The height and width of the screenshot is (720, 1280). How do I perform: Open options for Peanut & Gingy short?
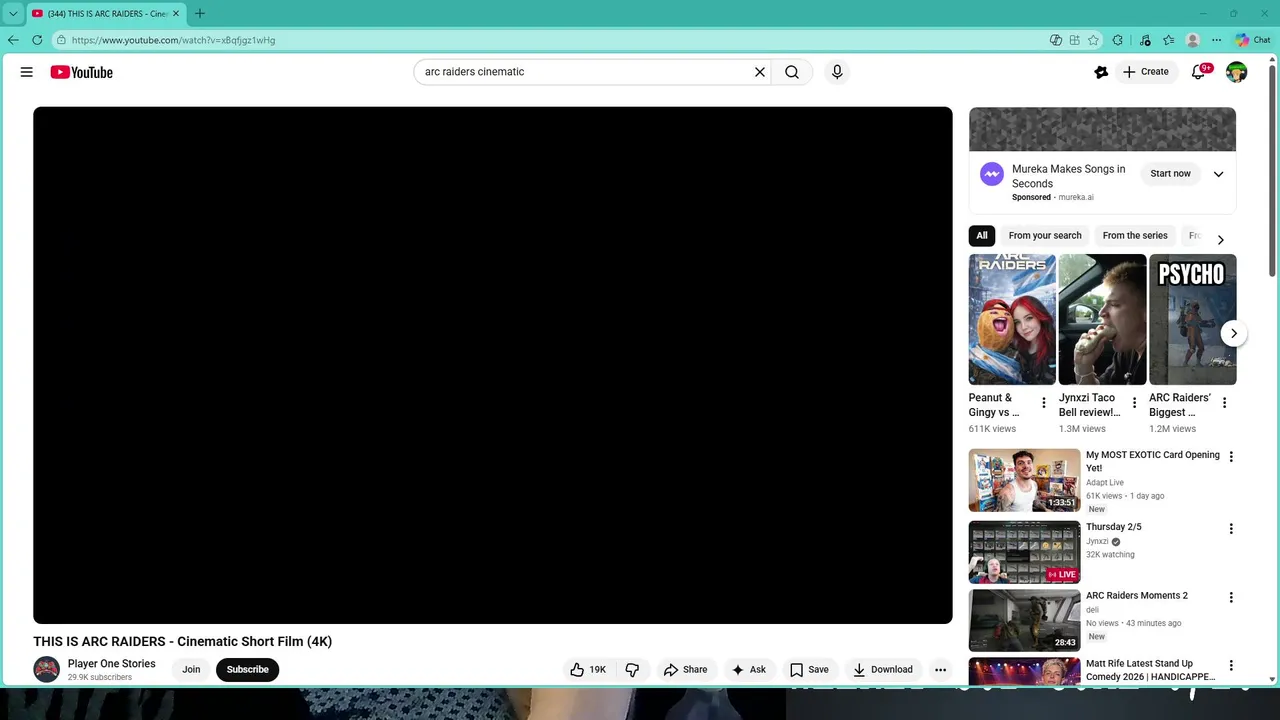click(1044, 403)
